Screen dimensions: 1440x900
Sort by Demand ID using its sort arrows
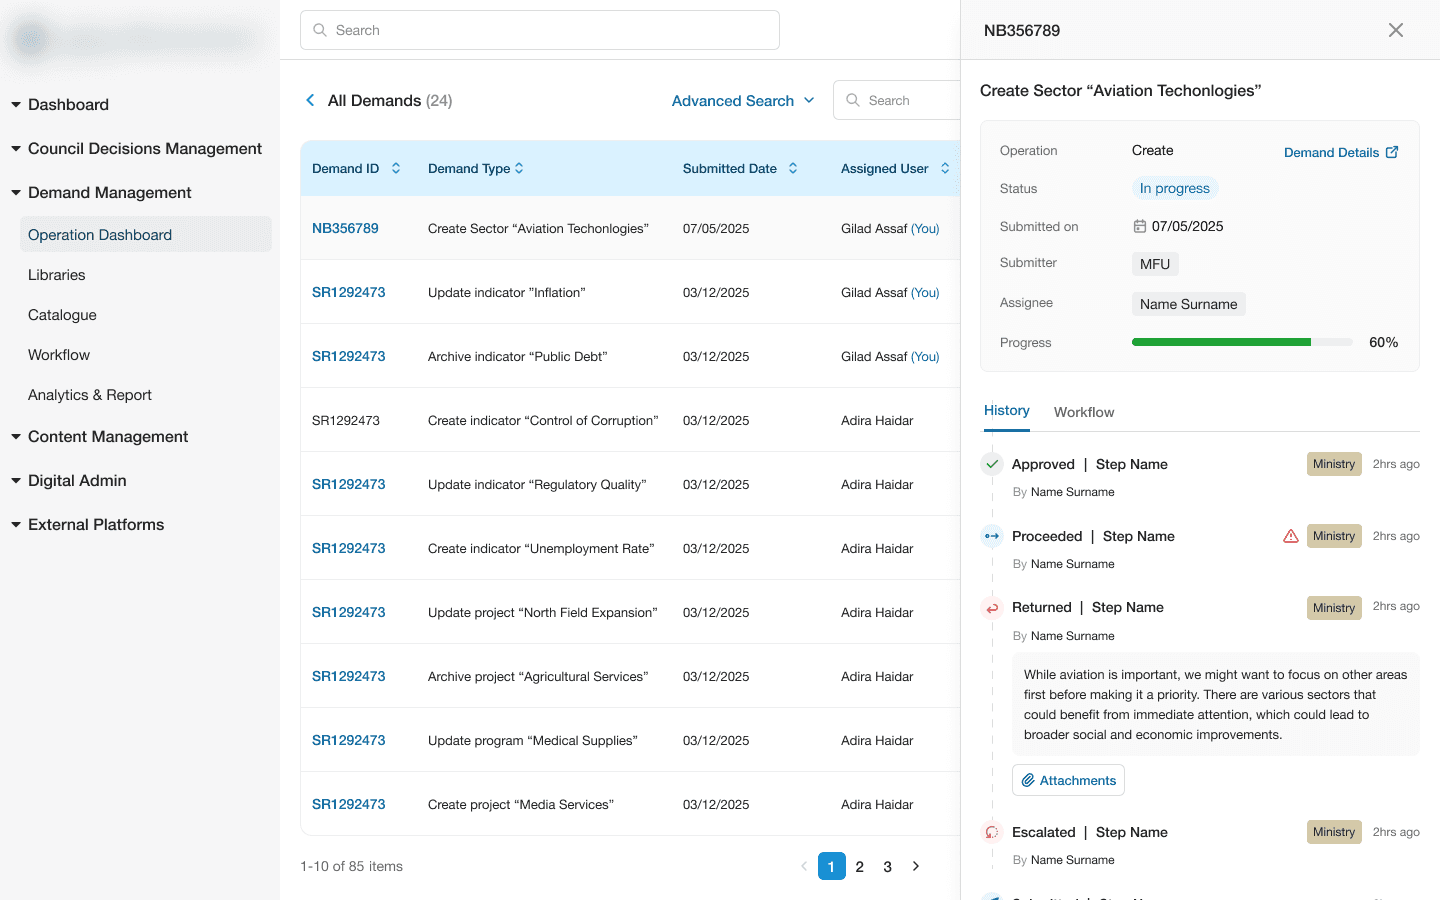pyautogui.click(x=396, y=168)
